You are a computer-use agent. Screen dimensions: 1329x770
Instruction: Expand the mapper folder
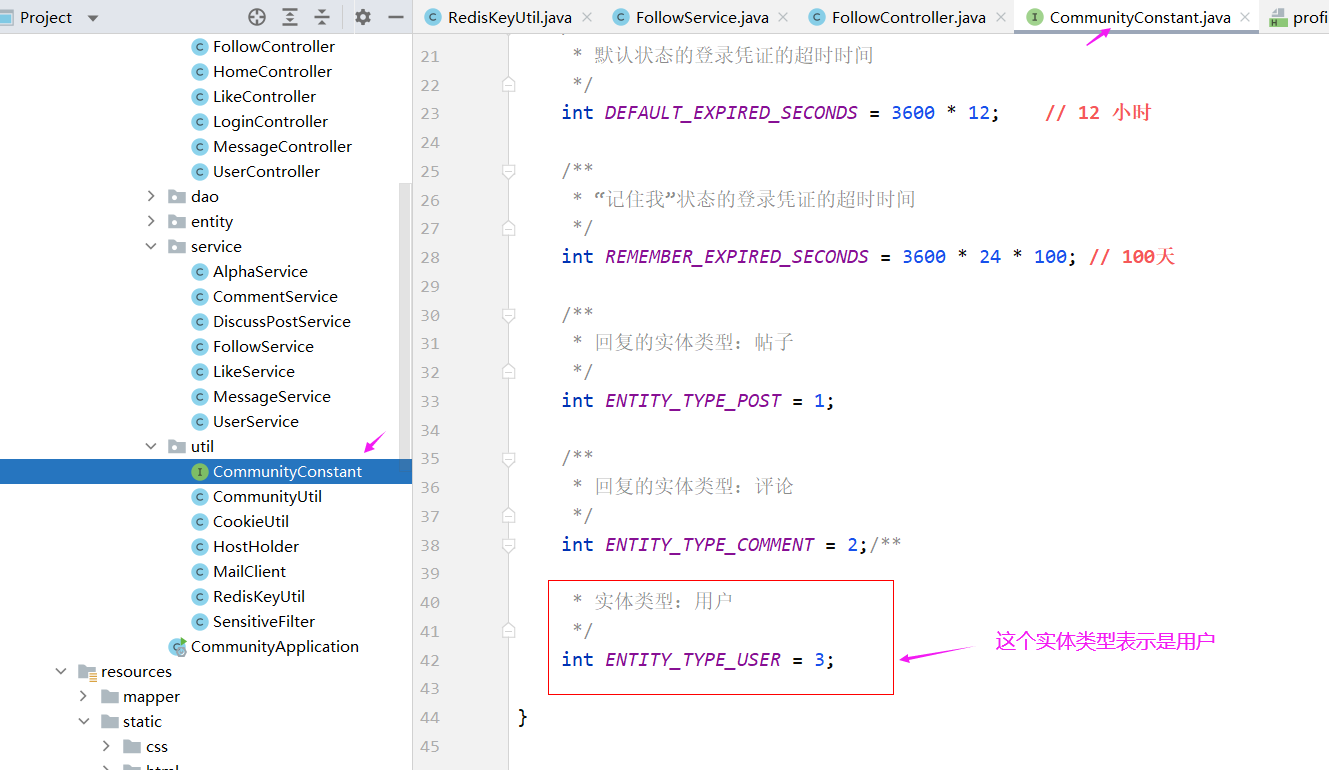[83, 696]
